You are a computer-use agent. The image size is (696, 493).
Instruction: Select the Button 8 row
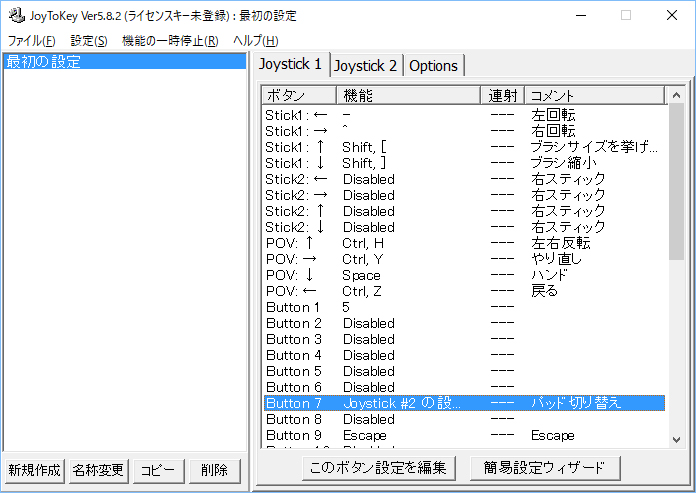pos(464,419)
